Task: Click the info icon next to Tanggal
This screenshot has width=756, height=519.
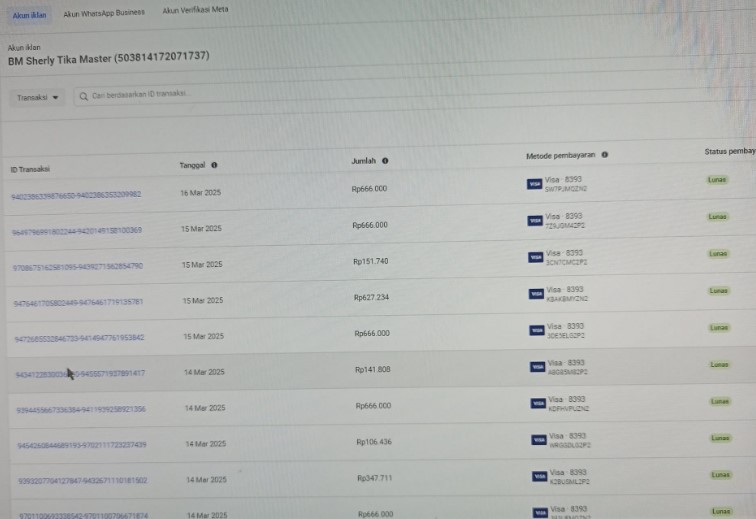Action: (x=215, y=165)
